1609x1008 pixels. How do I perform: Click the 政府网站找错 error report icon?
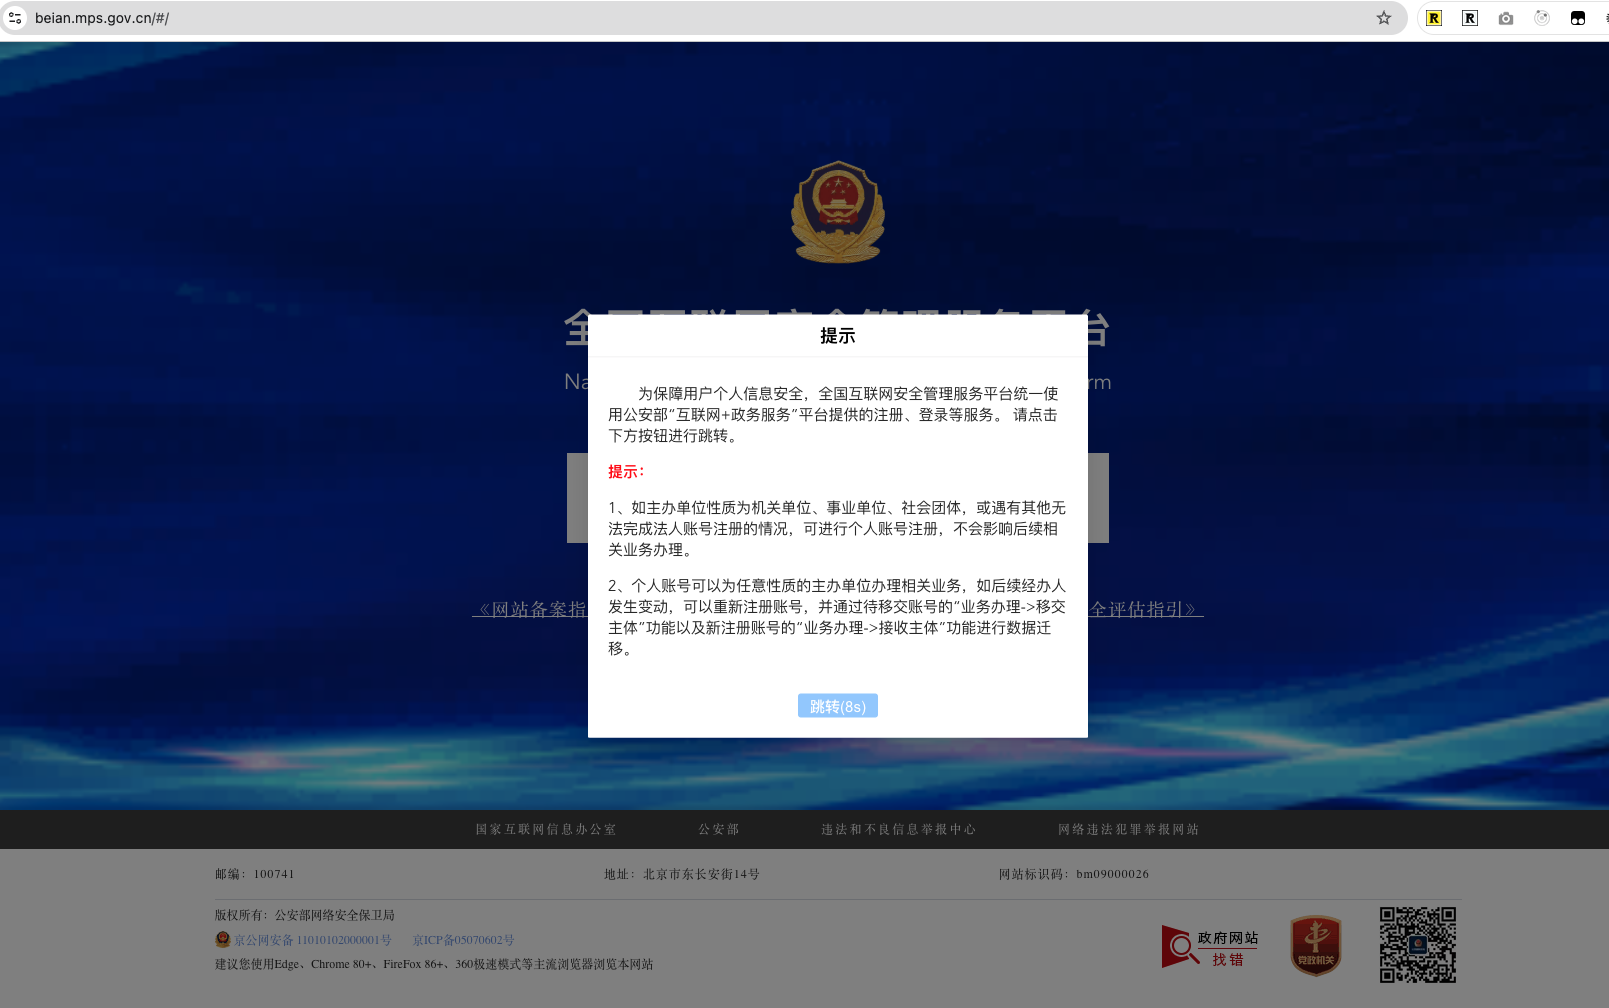1210,946
